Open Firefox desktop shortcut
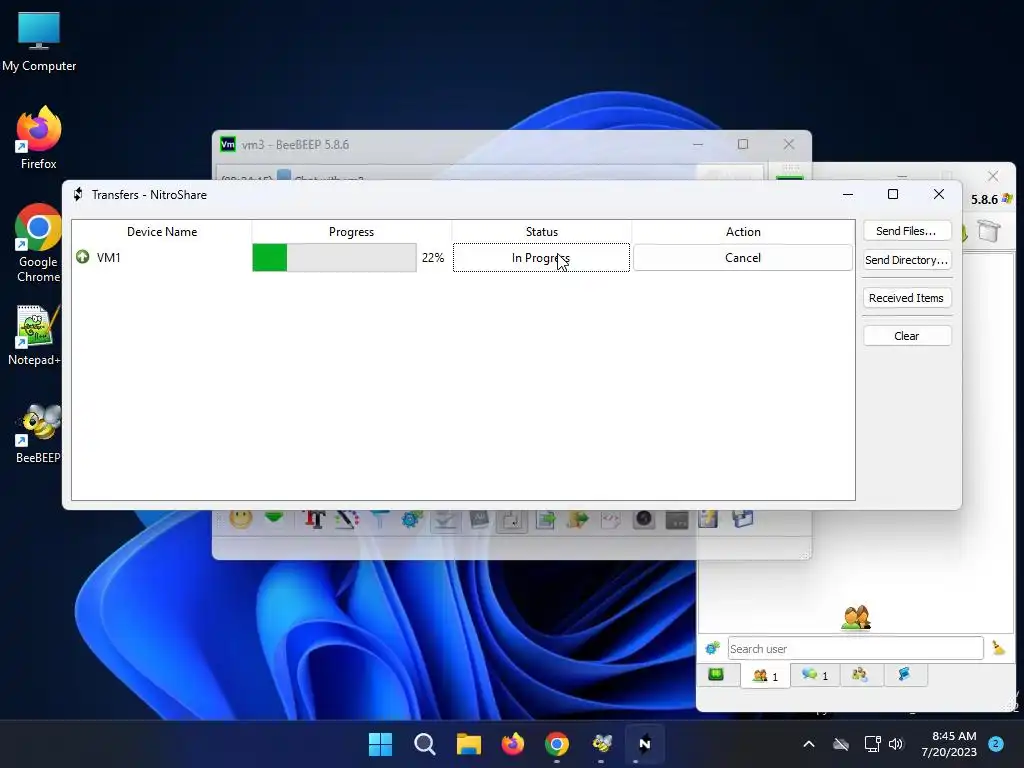 (x=39, y=138)
